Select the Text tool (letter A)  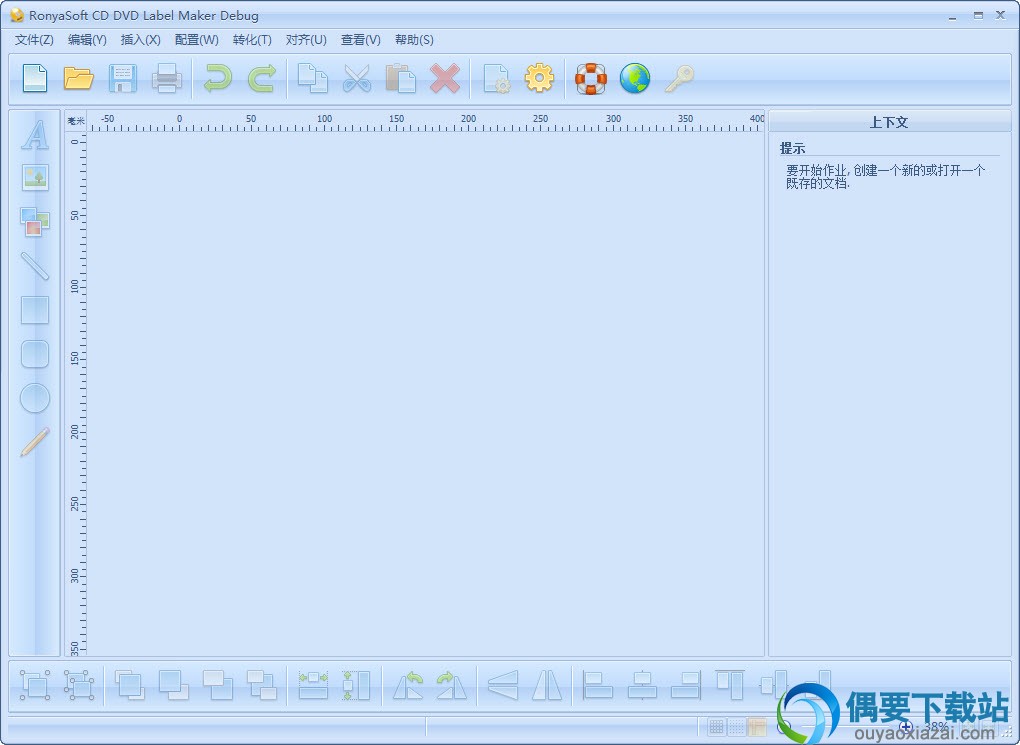pos(35,135)
